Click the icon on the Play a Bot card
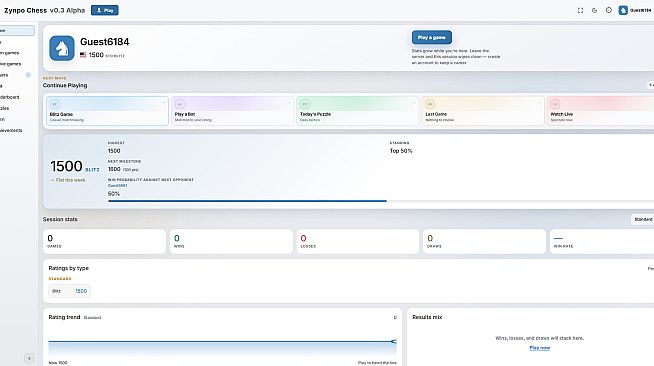This screenshot has width=654, height=366. point(180,104)
